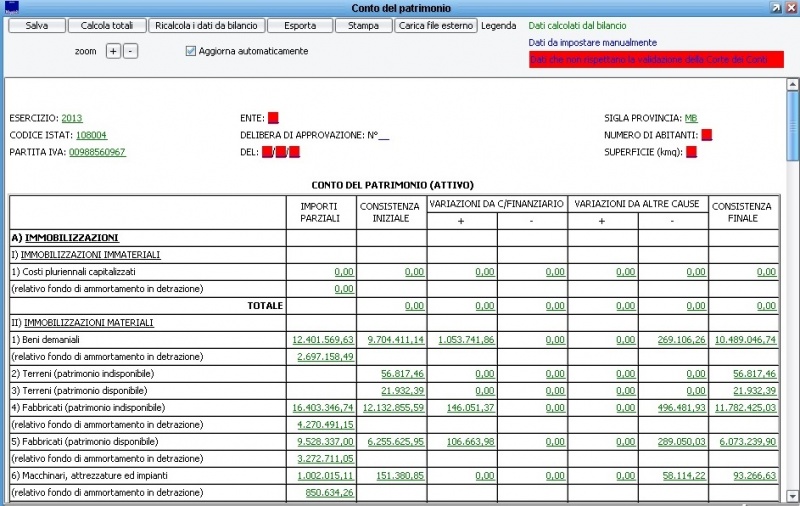Restore window using title bar arrow icon
The height and width of the screenshot is (506, 800).
tap(776, 8)
